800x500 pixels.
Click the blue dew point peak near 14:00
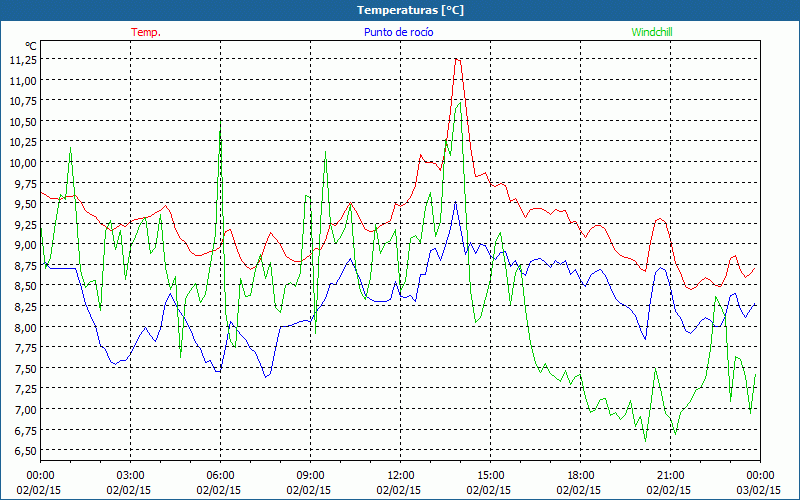point(456,202)
